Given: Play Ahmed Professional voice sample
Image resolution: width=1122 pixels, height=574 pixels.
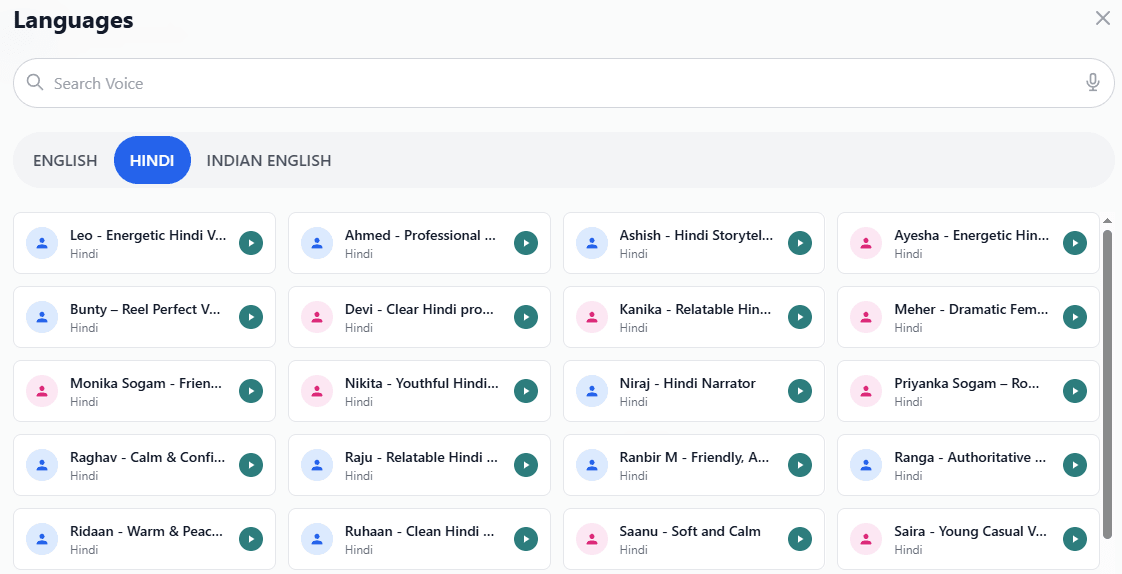Looking at the screenshot, I should (526, 243).
